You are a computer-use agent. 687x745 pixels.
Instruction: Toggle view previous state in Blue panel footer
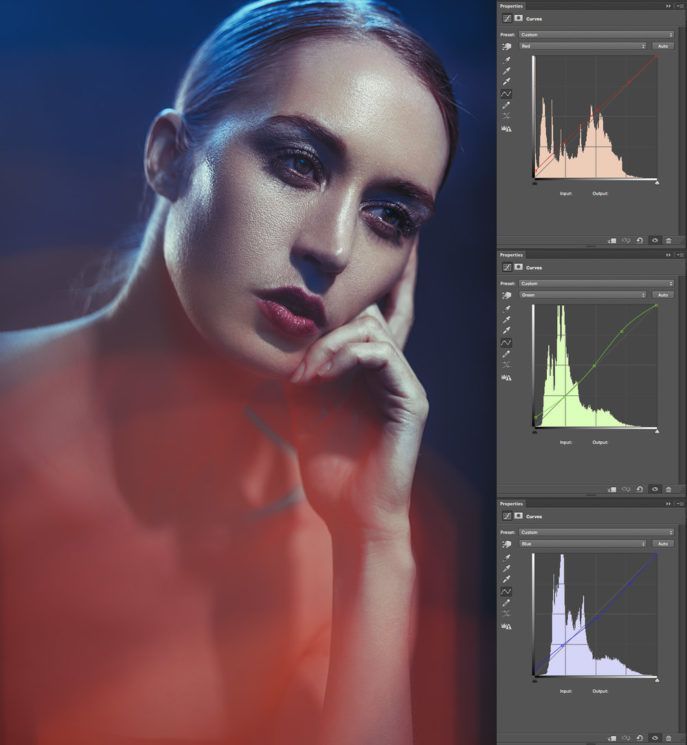[x=626, y=738]
